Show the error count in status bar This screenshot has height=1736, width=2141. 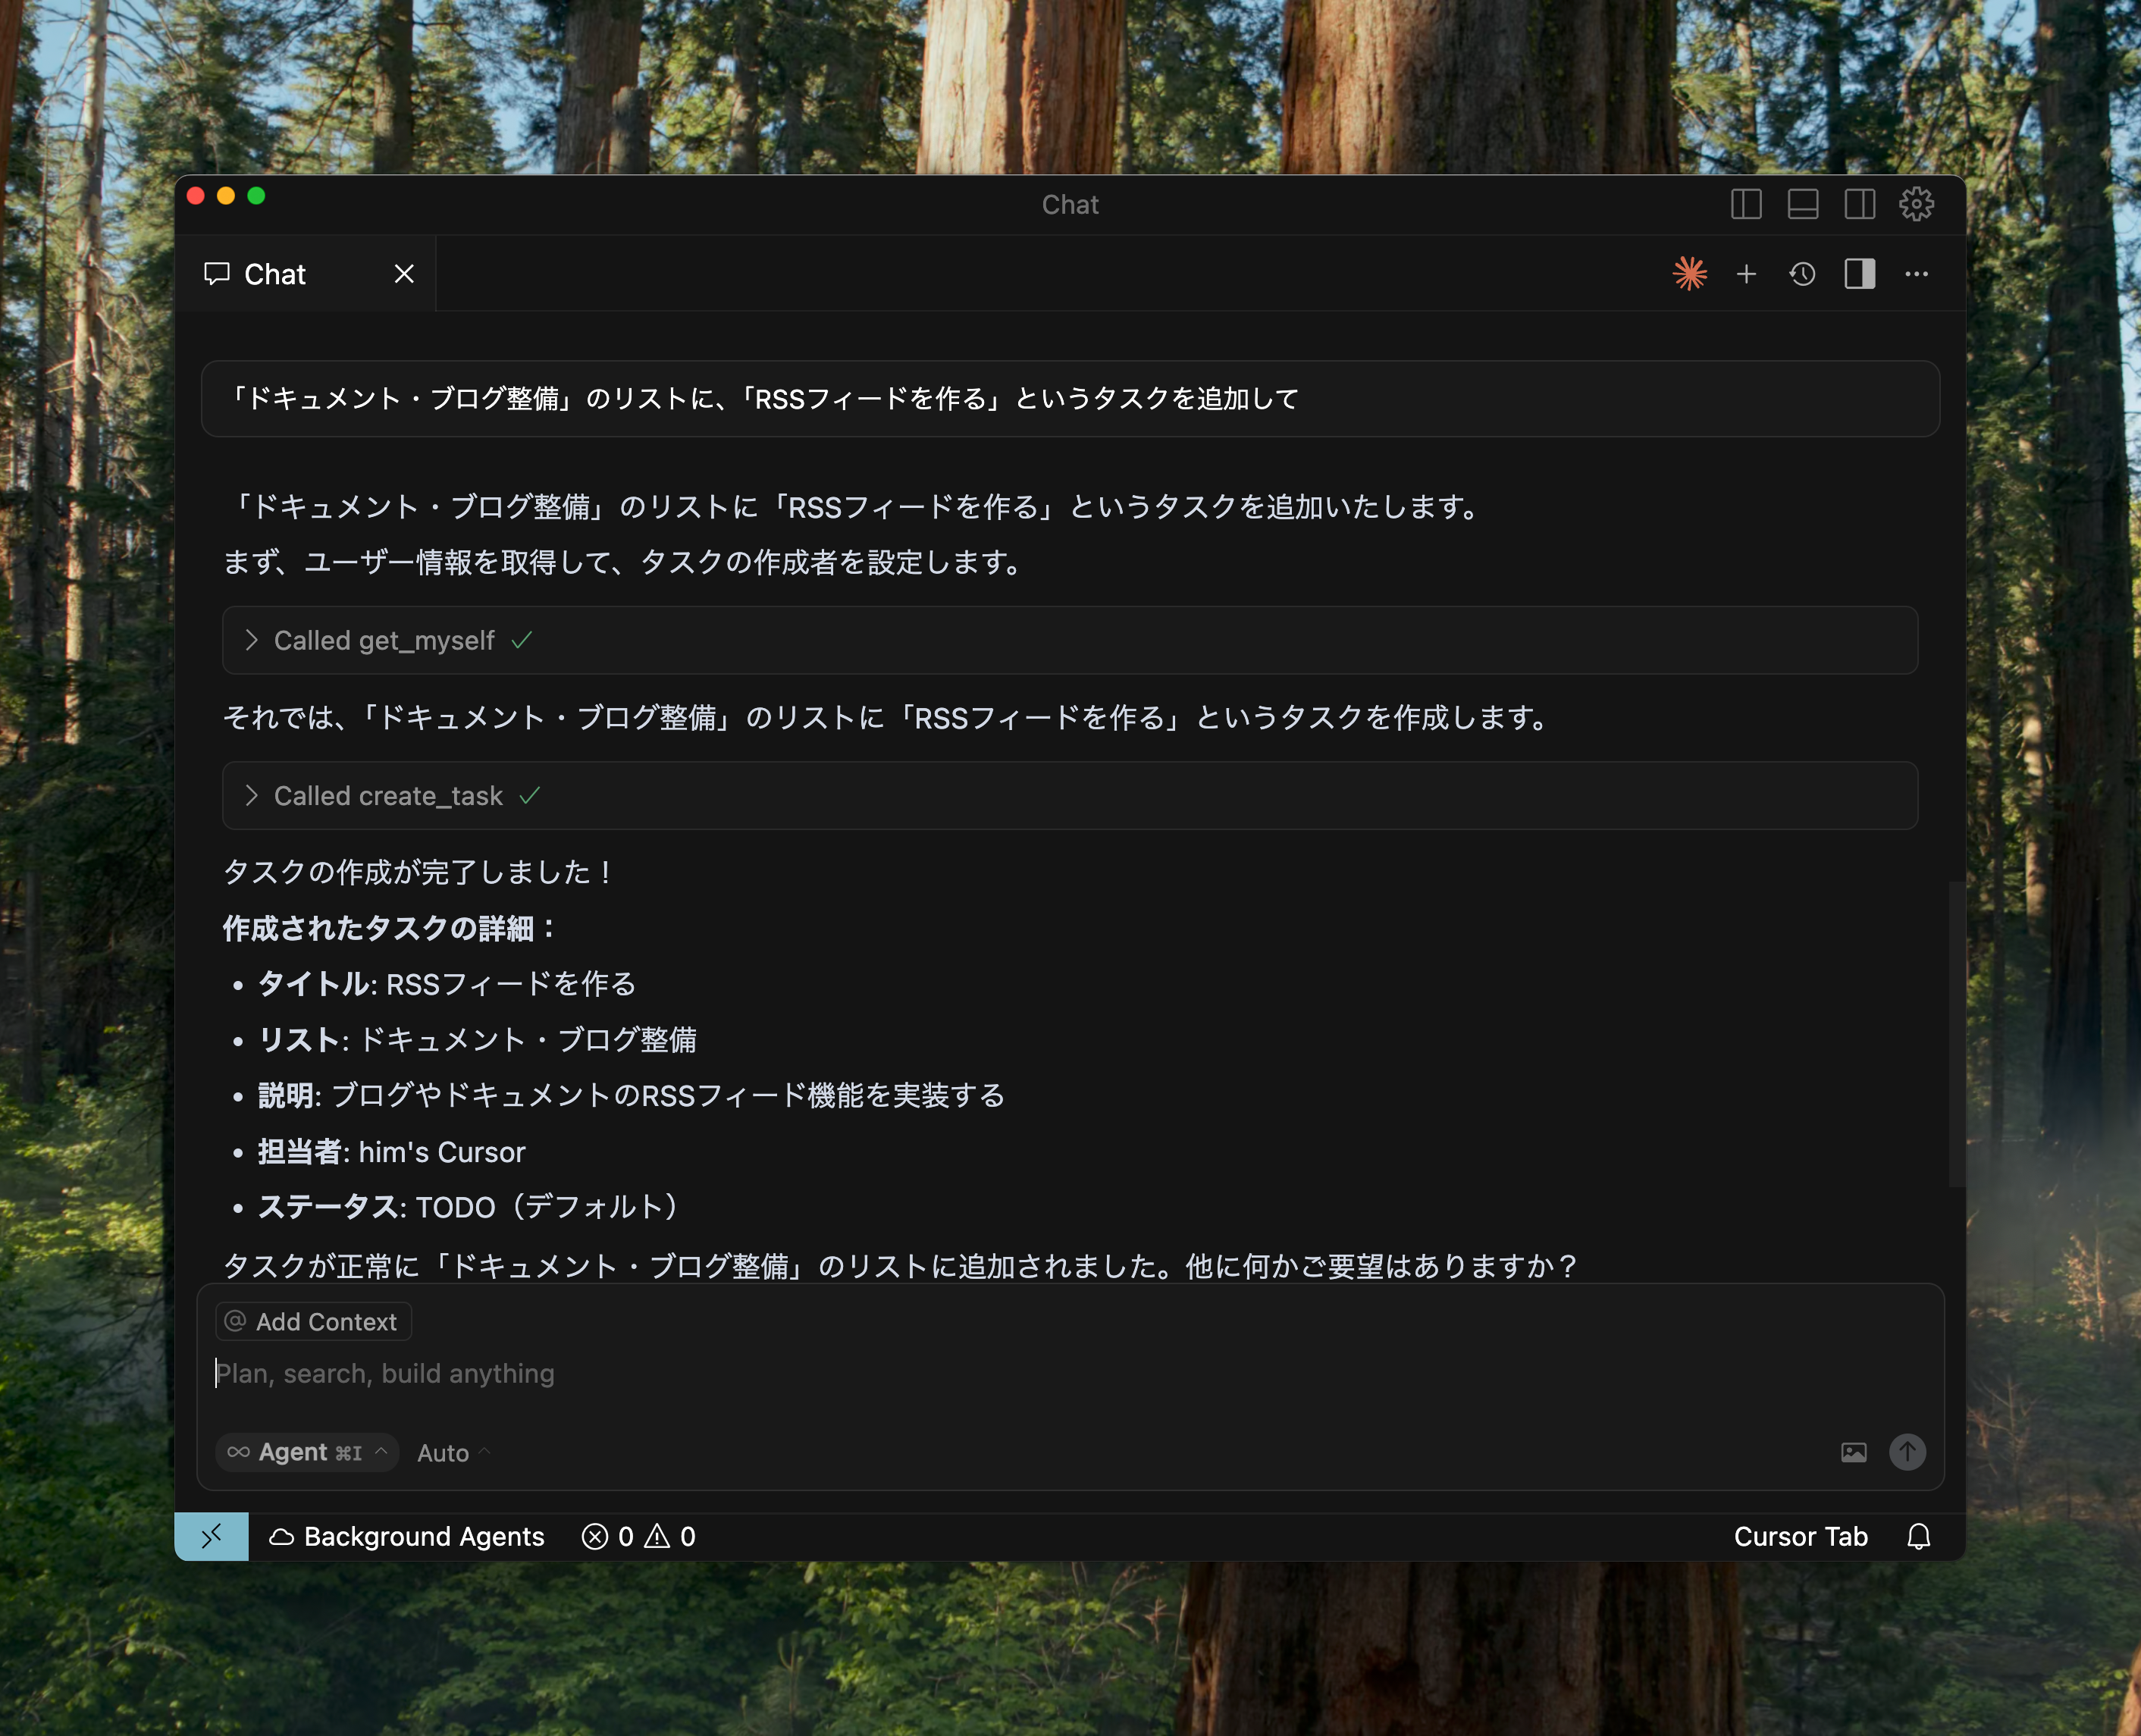pyautogui.click(x=607, y=1537)
